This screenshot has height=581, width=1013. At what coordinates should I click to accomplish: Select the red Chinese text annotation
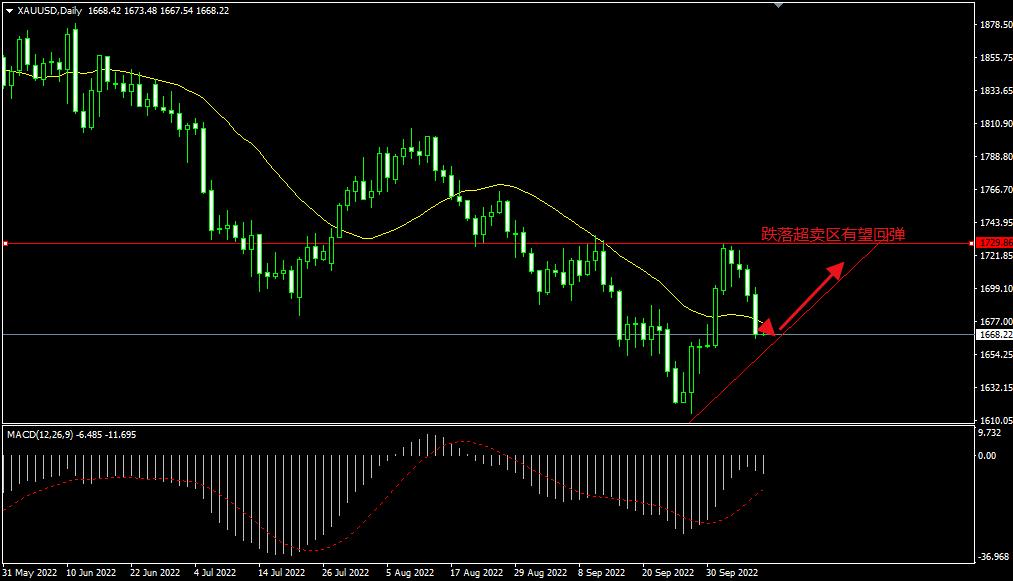pos(833,234)
